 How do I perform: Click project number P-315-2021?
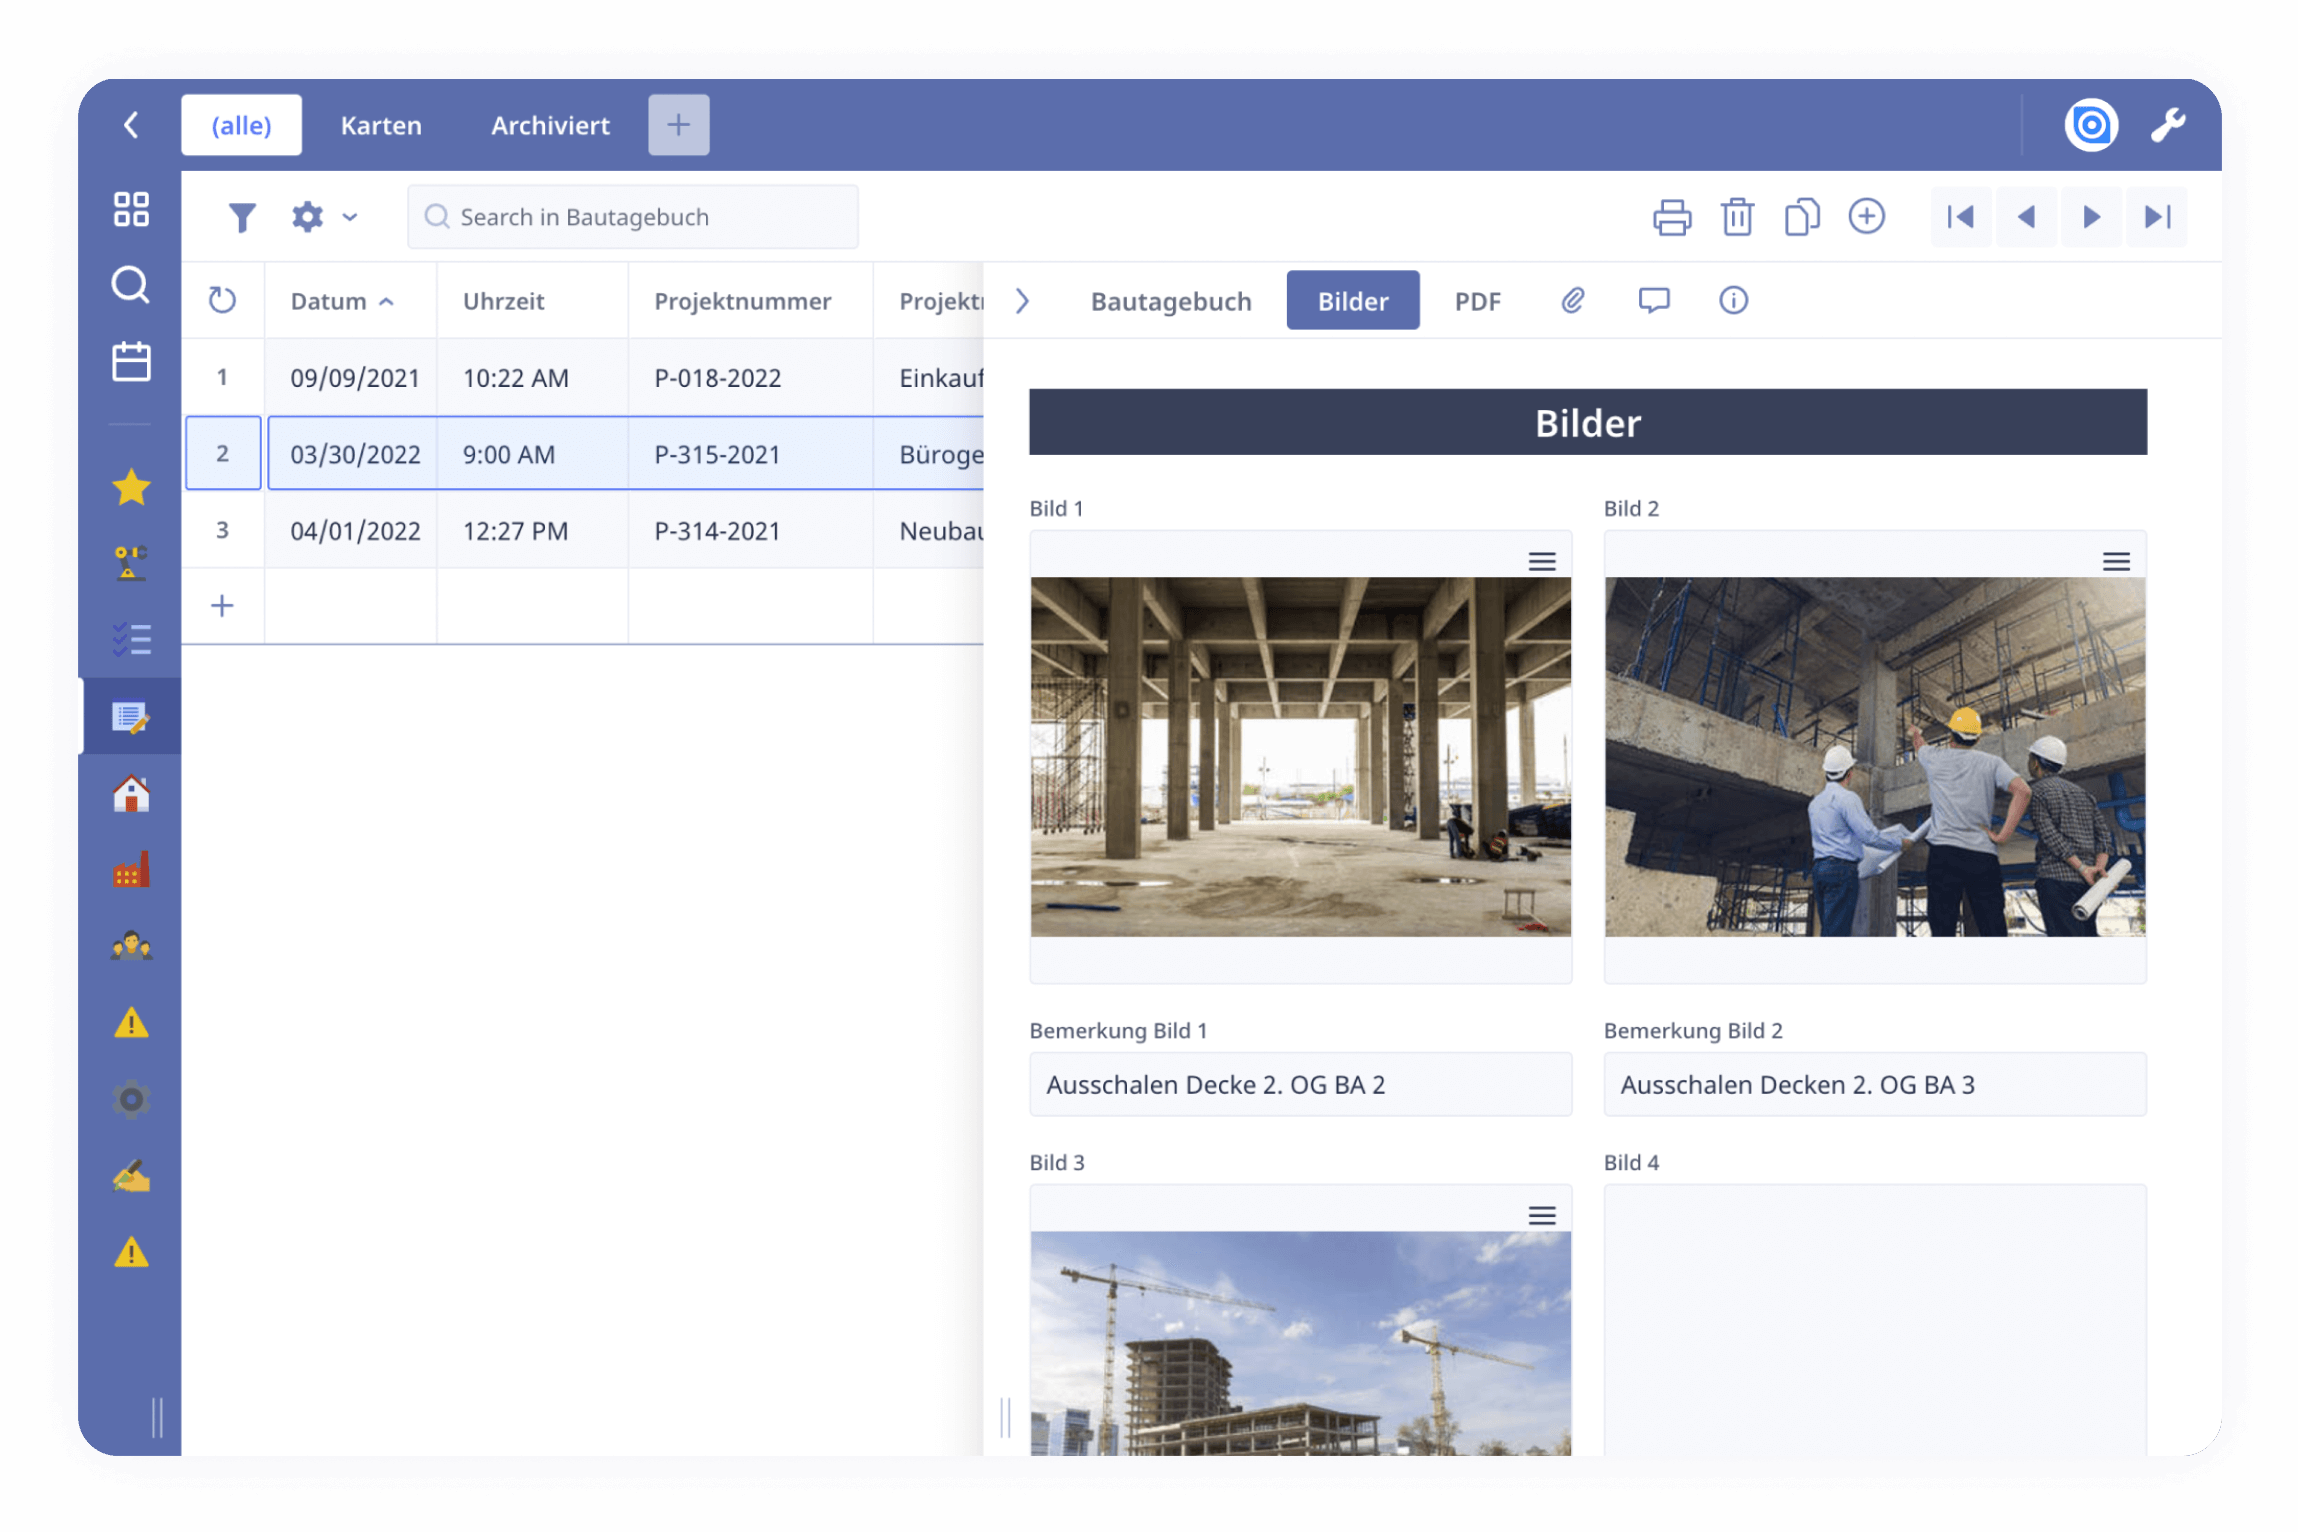pyautogui.click(x=717, y=454)
